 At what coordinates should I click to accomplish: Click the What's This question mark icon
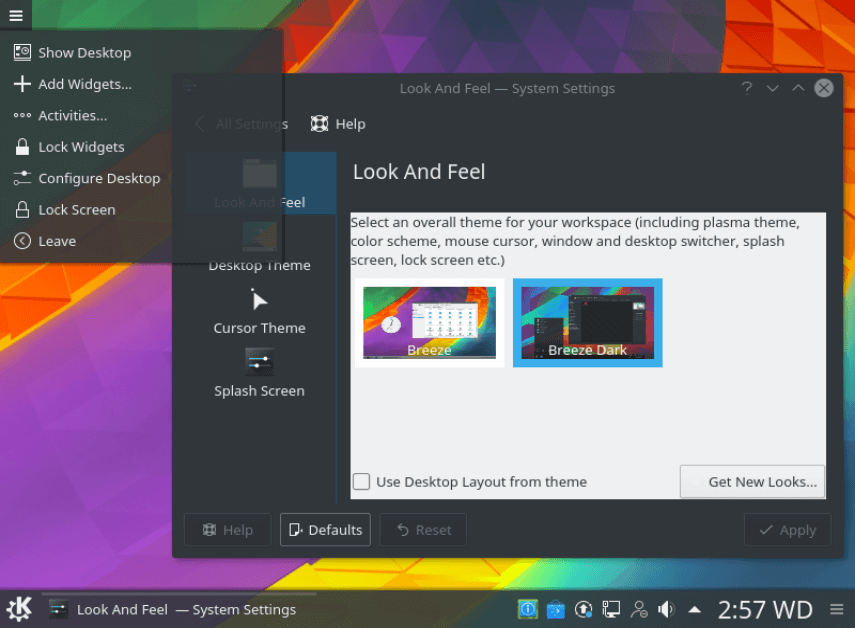(x=747, y=88)
